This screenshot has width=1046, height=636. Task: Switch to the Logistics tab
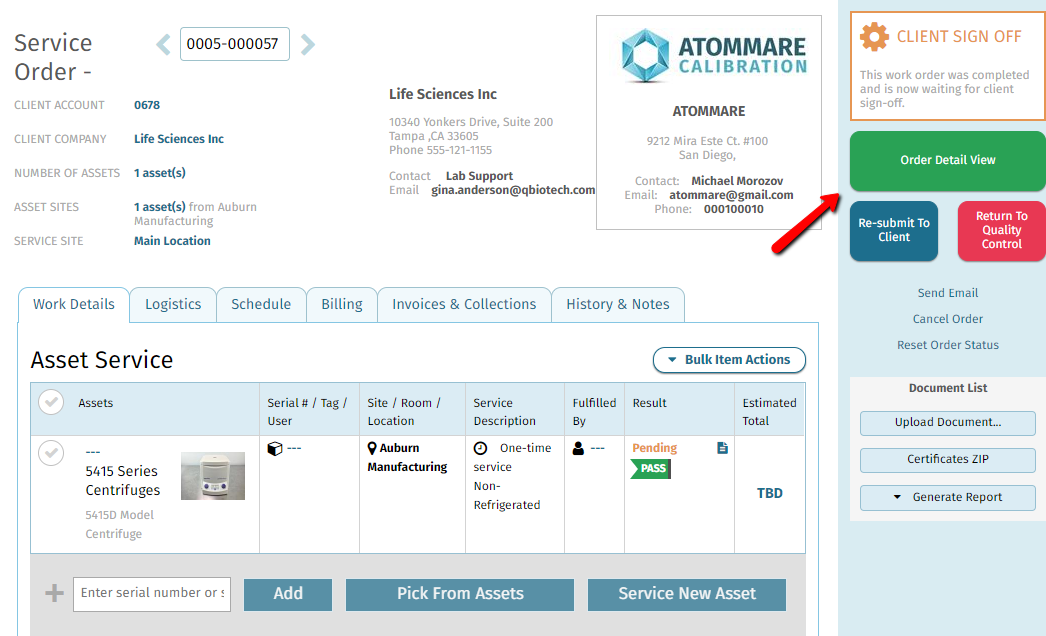tap(173, 304)
